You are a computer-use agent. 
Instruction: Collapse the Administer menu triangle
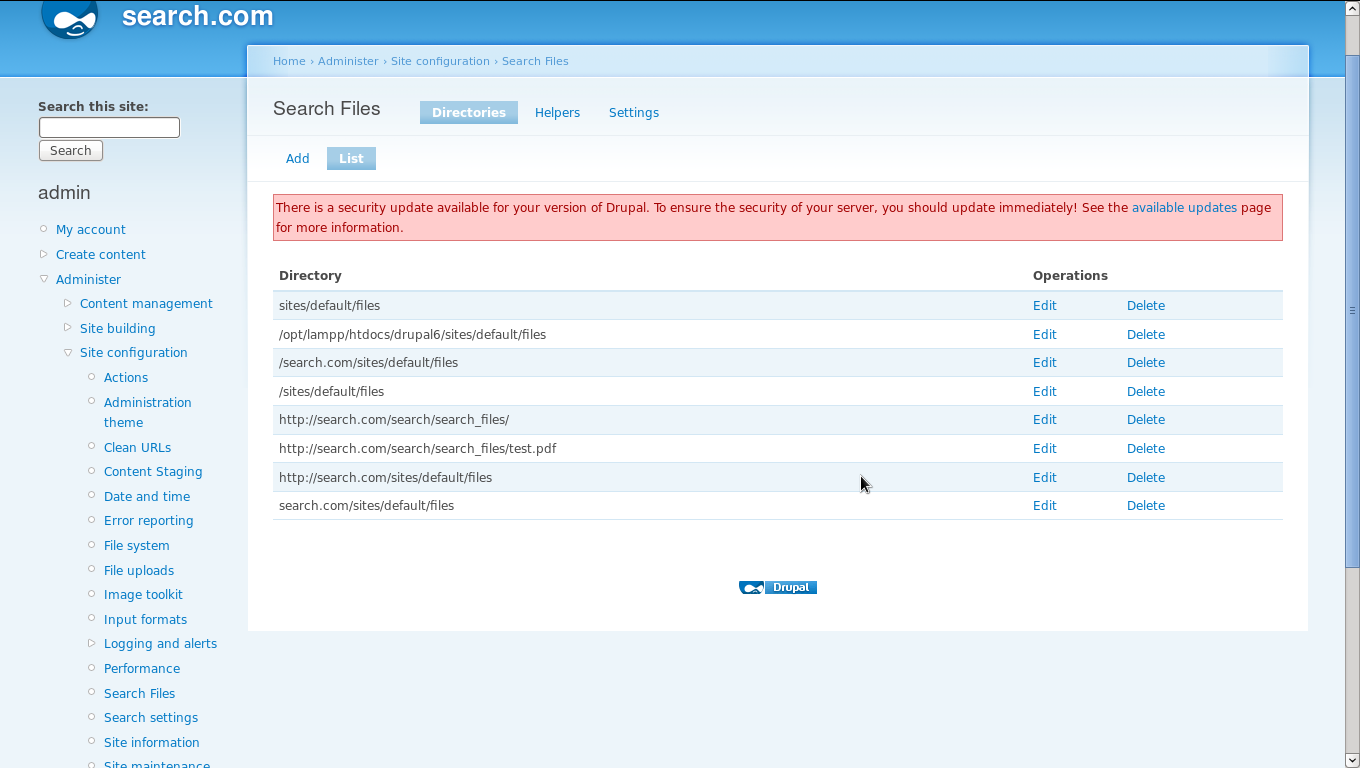[x=44, y=279]
